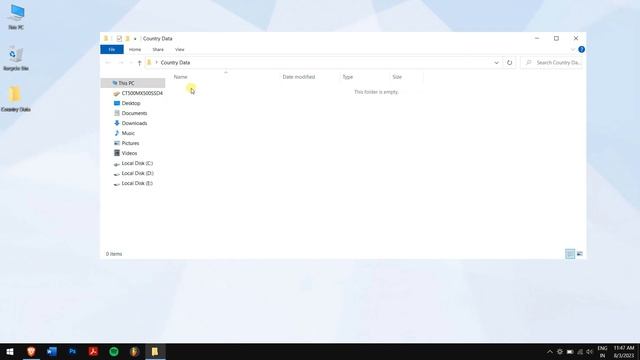Image resolution: width=640 pixels, height=360 pixels.
Task: Click the settings gear tray icon
Action: 560,352
